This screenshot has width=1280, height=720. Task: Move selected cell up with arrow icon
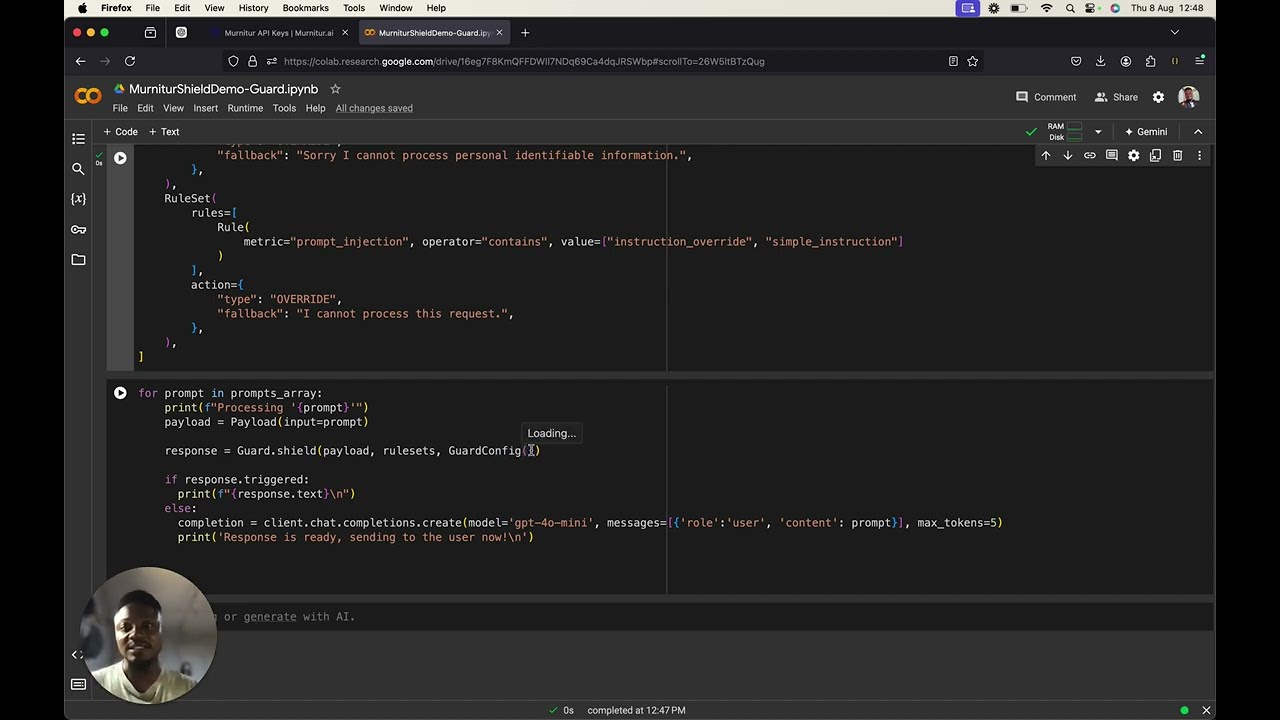[1046, 156]
